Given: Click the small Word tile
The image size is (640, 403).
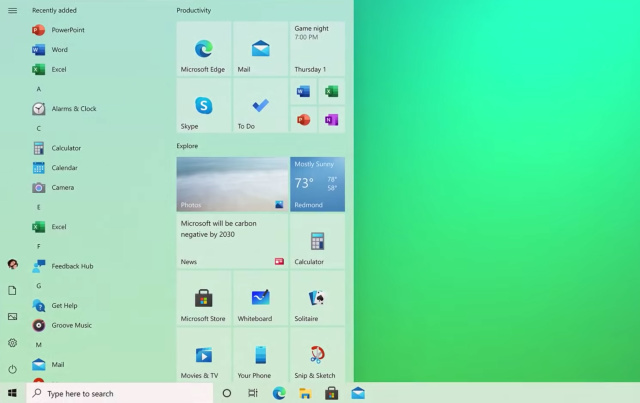Looking at the screenshot, I should tap(303, 91).
